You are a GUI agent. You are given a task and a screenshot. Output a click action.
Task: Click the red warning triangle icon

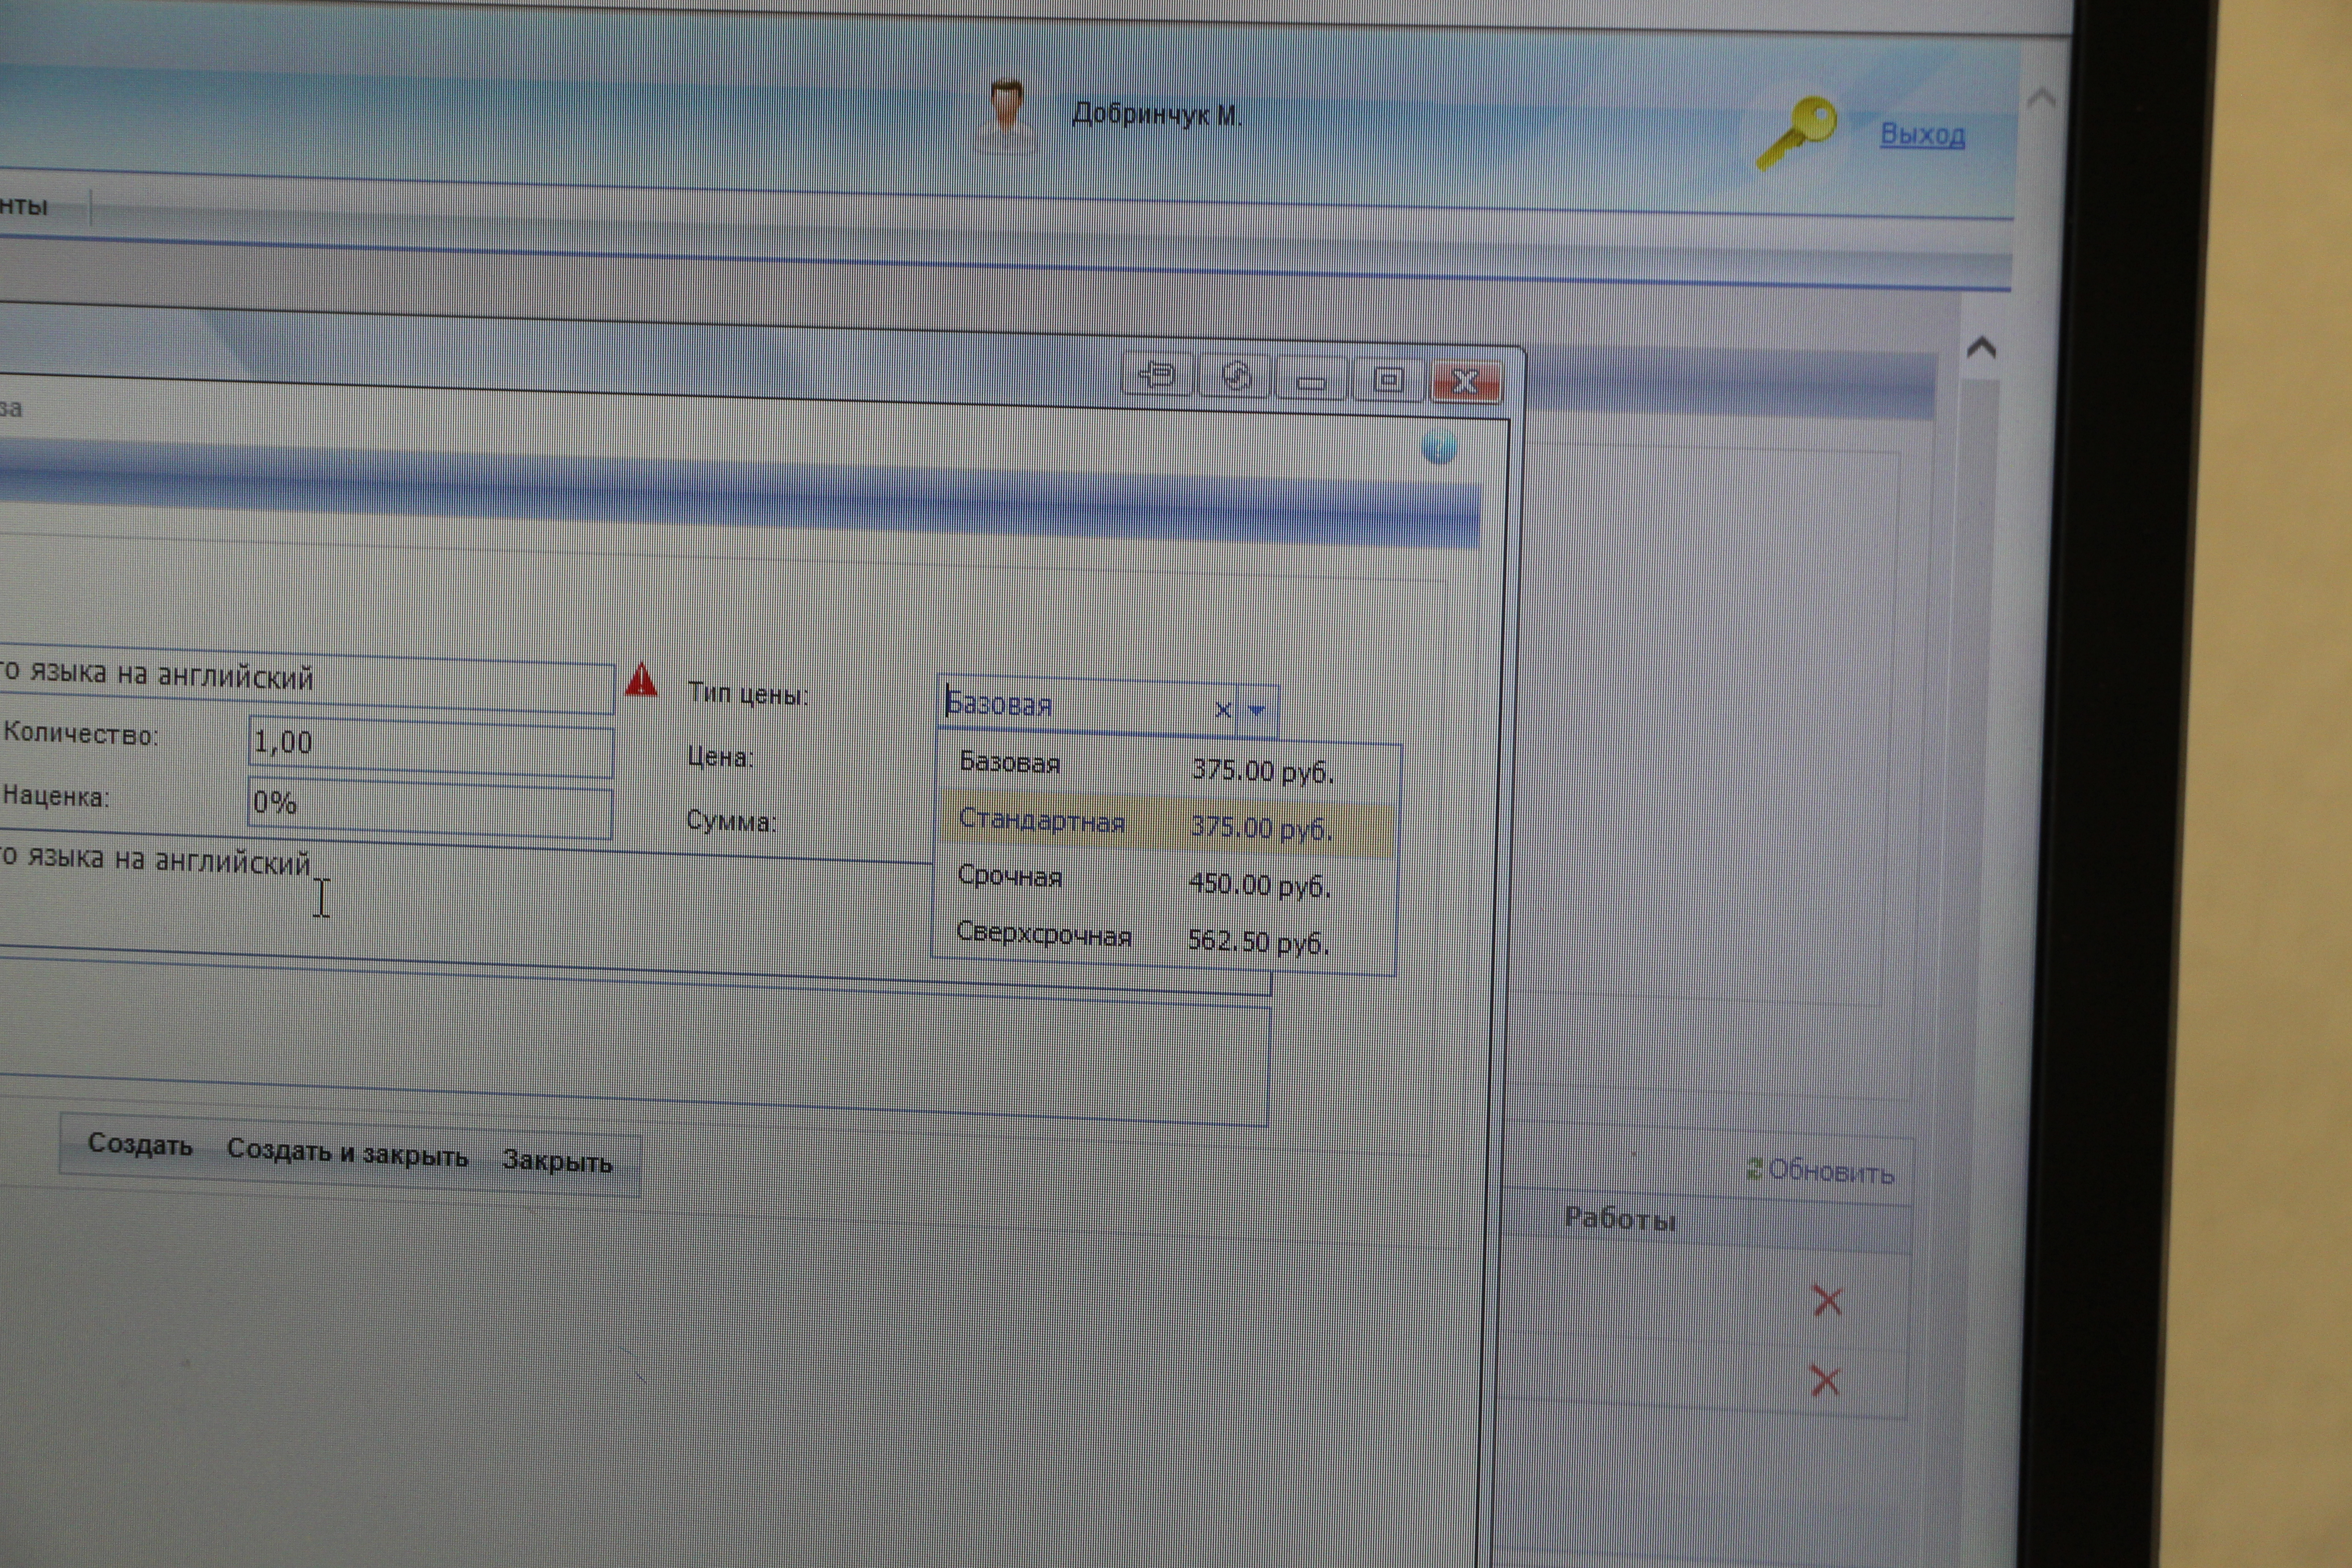[x=641, y=681]
